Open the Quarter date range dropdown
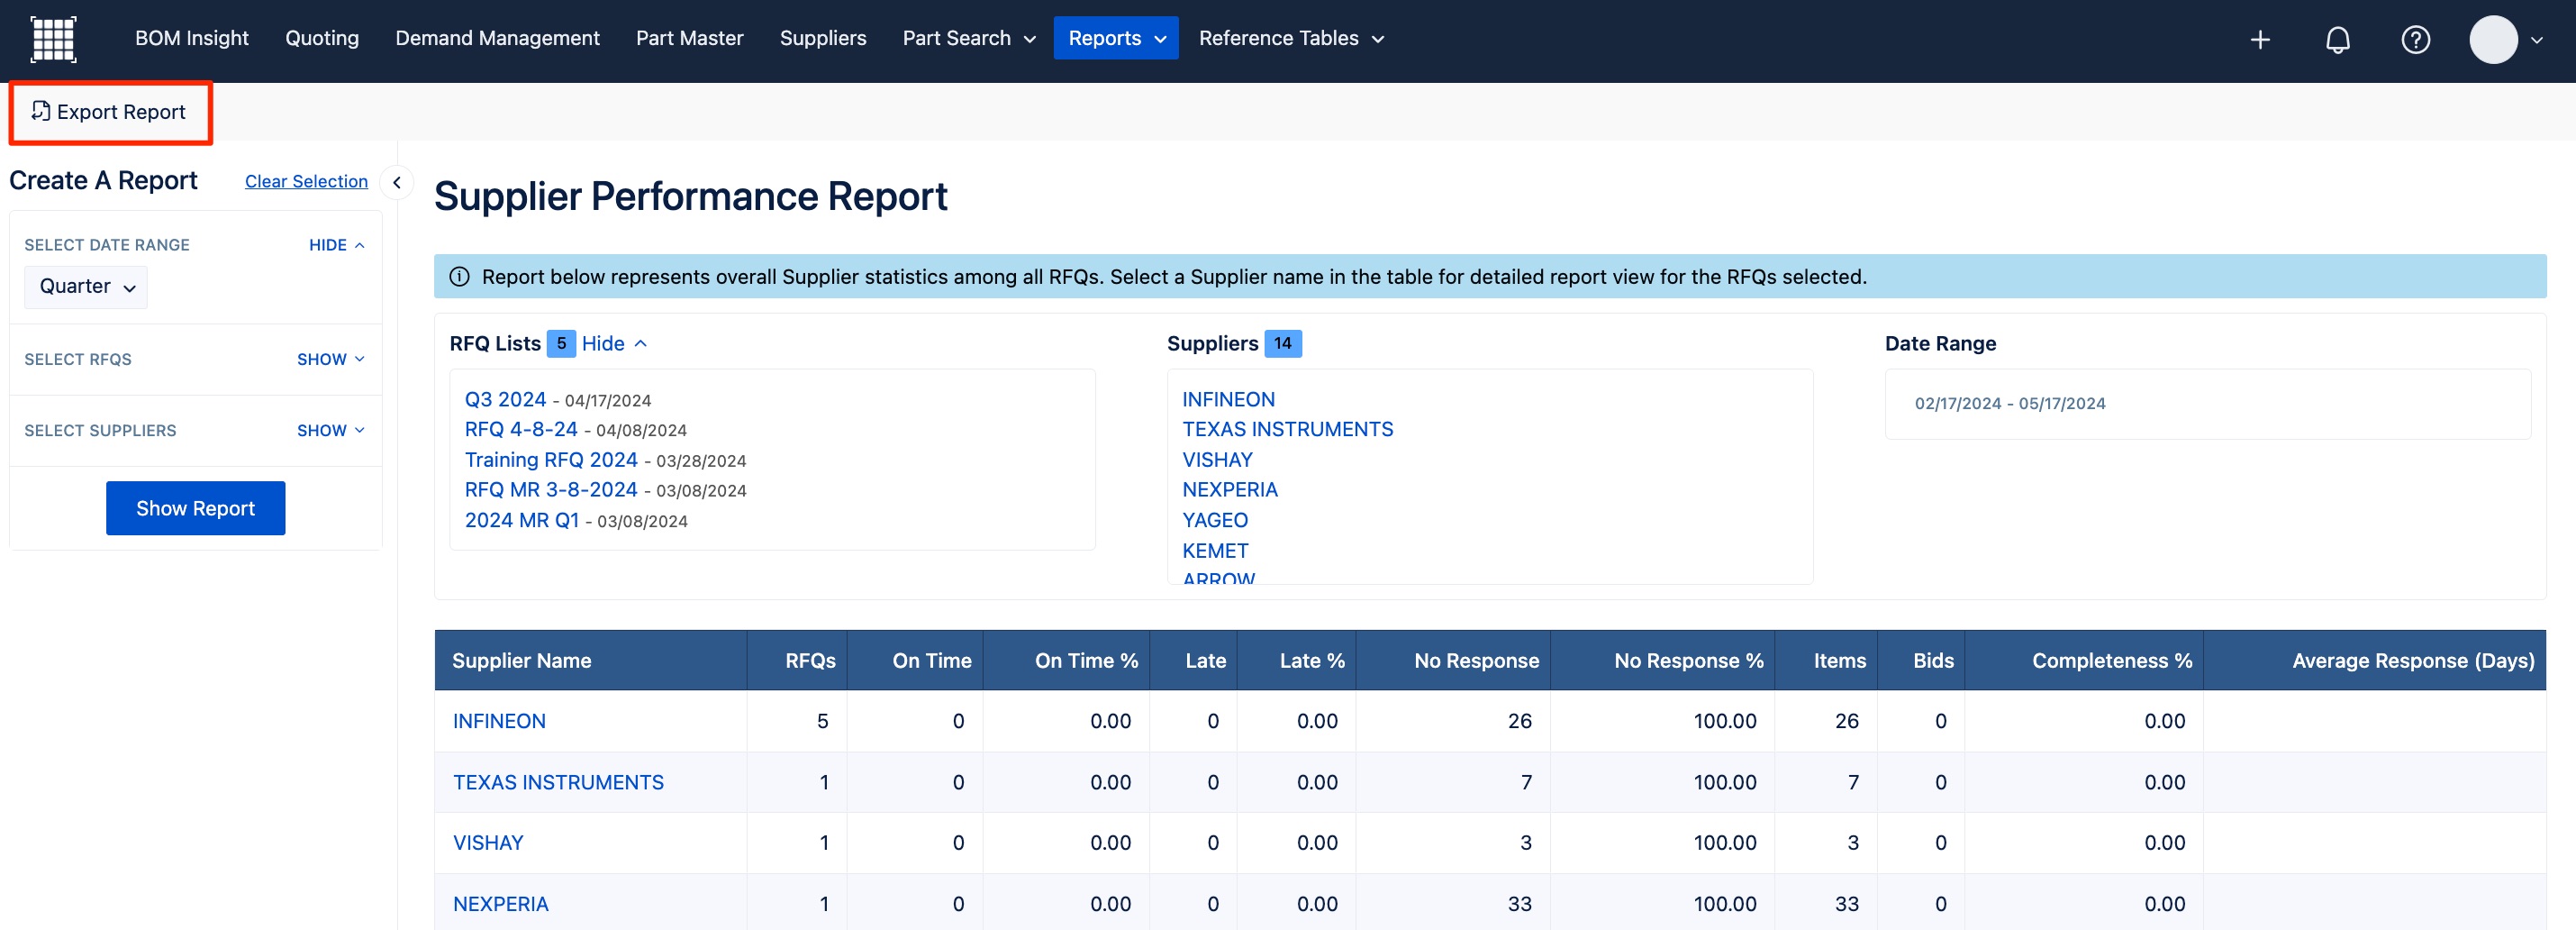The image size is (2576, 930). 86,287
